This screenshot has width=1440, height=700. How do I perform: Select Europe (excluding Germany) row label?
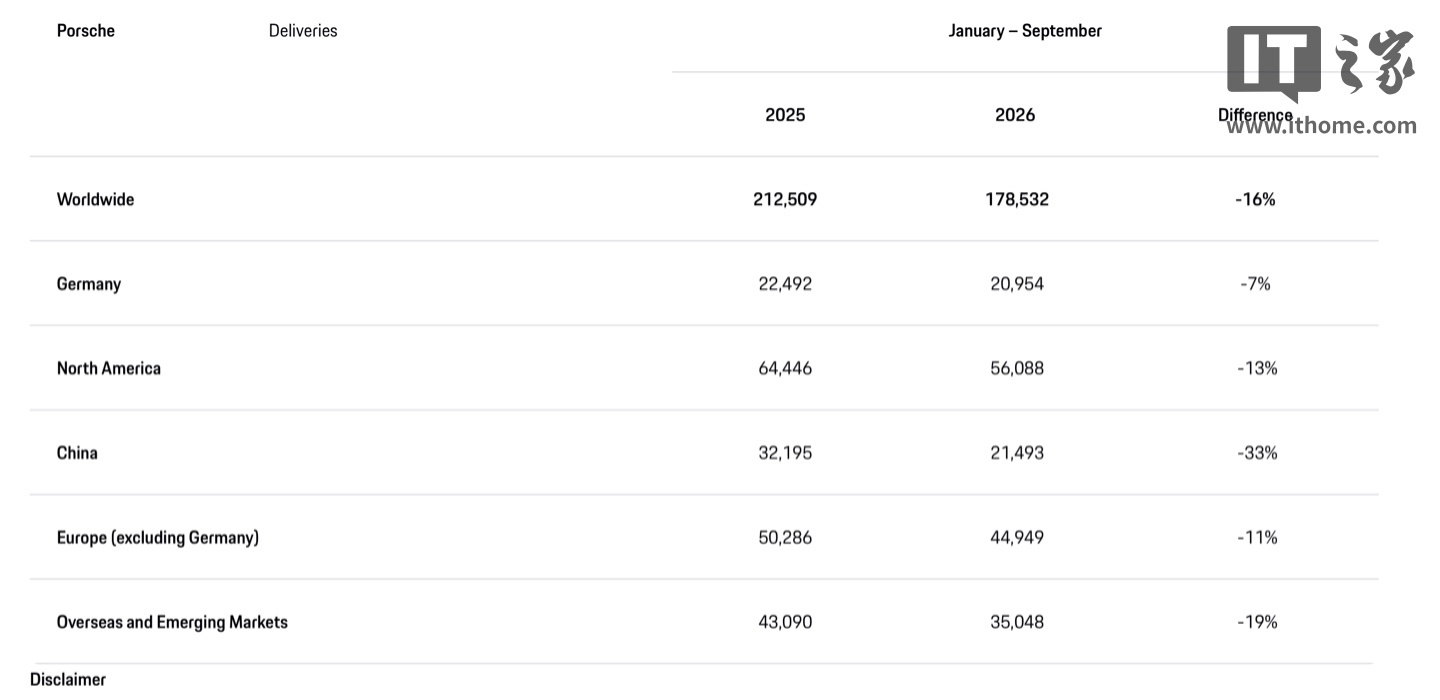pos(158,538)
